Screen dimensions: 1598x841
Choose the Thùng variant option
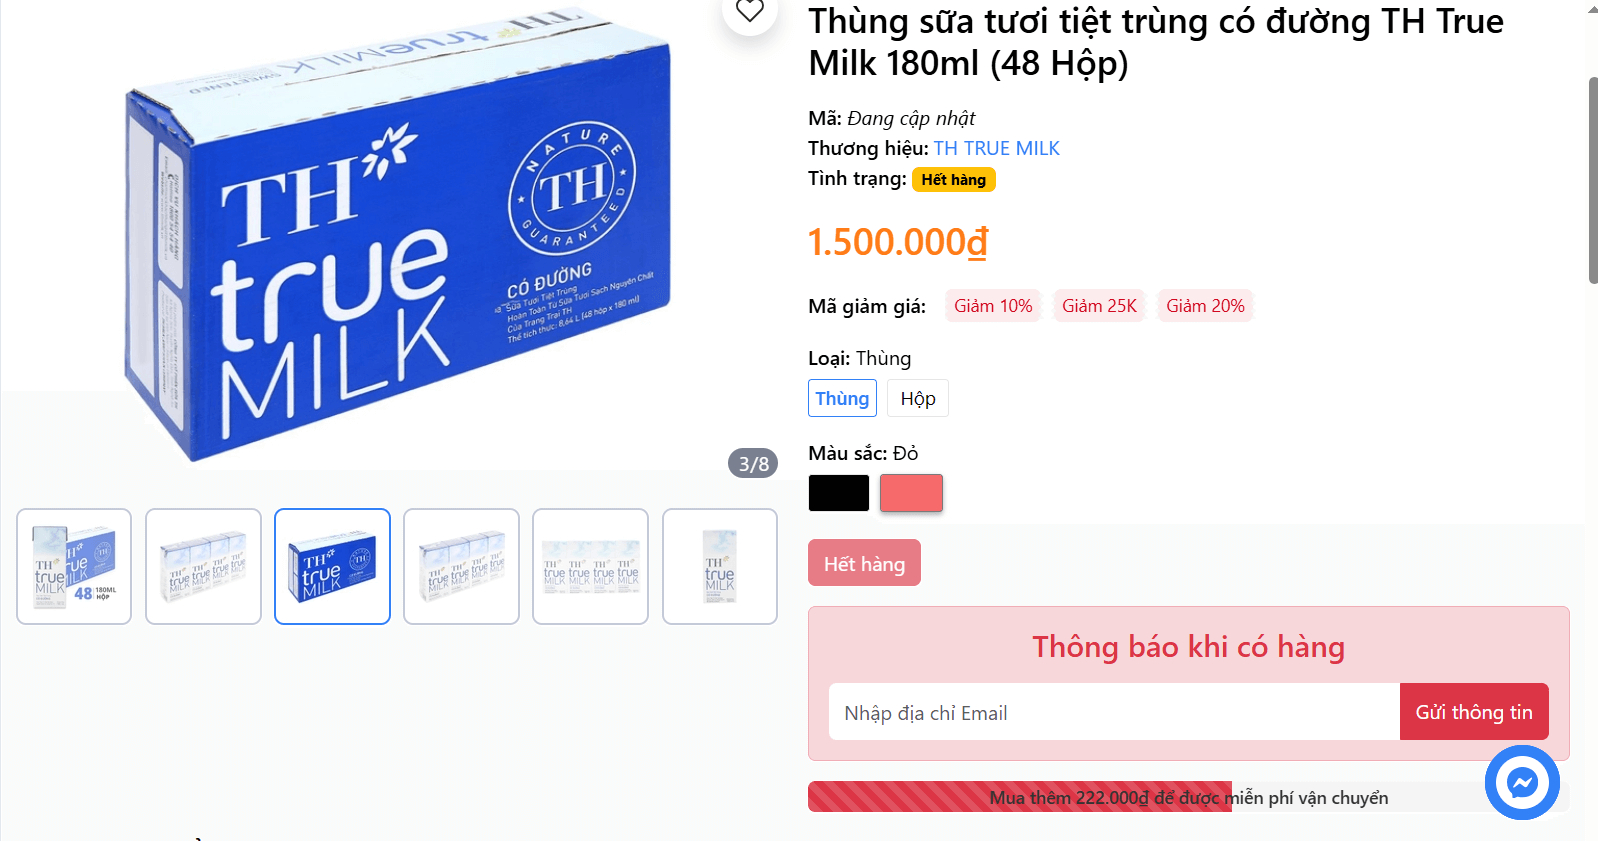pos(842,398)
